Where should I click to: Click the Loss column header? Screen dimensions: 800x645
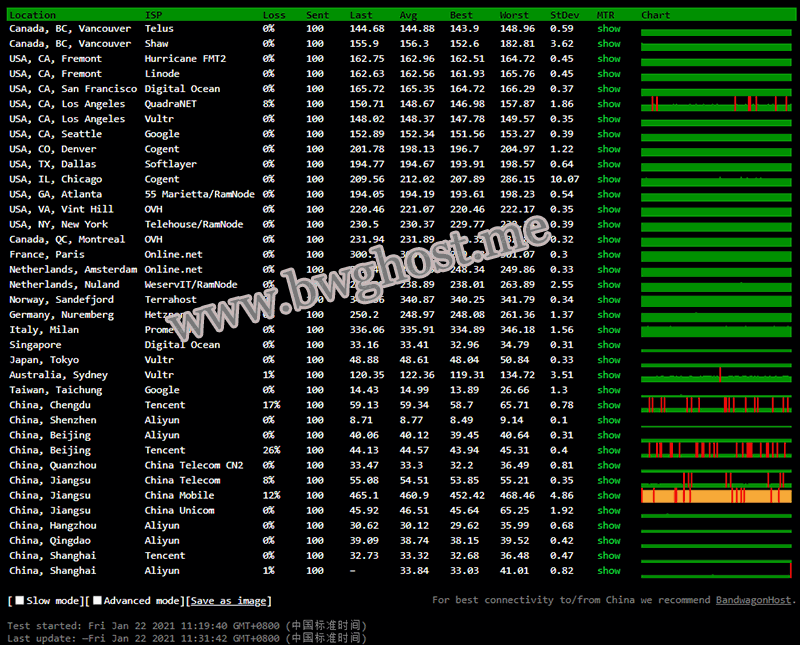274,15
